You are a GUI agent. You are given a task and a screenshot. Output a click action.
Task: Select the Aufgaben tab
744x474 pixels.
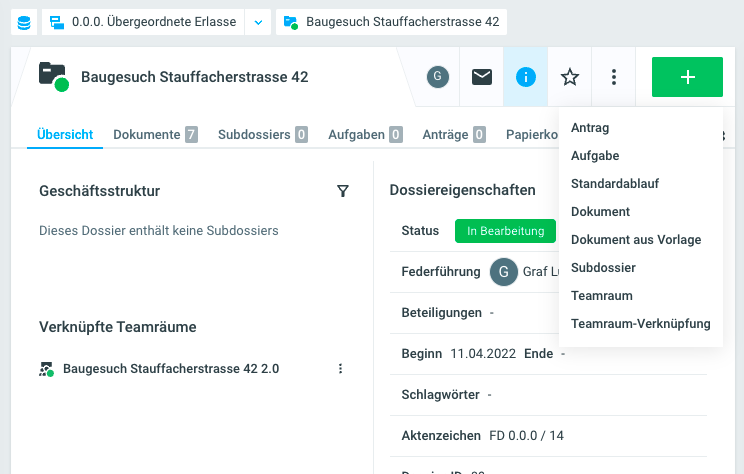click(365, 134)
